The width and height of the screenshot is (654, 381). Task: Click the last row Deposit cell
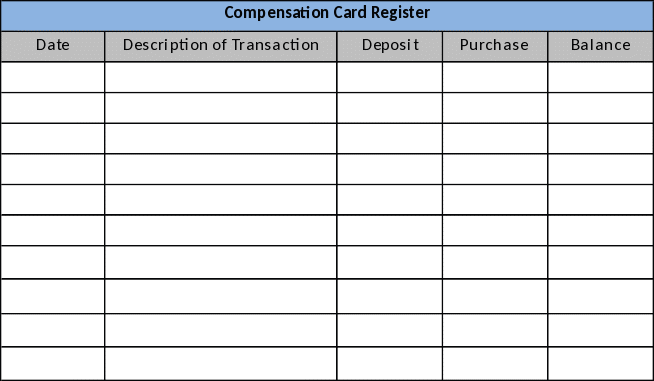pos(390,363)
